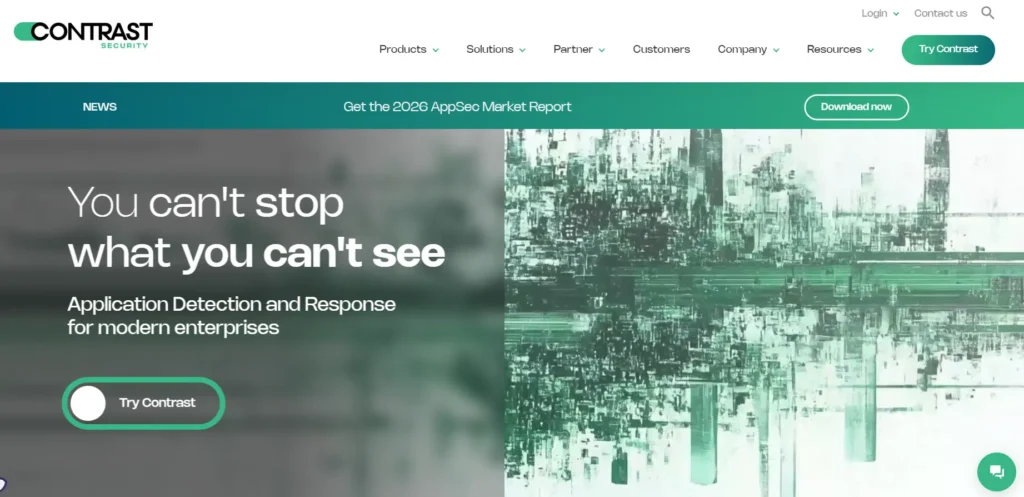Click the NEWS banner label

click(100, 107)
